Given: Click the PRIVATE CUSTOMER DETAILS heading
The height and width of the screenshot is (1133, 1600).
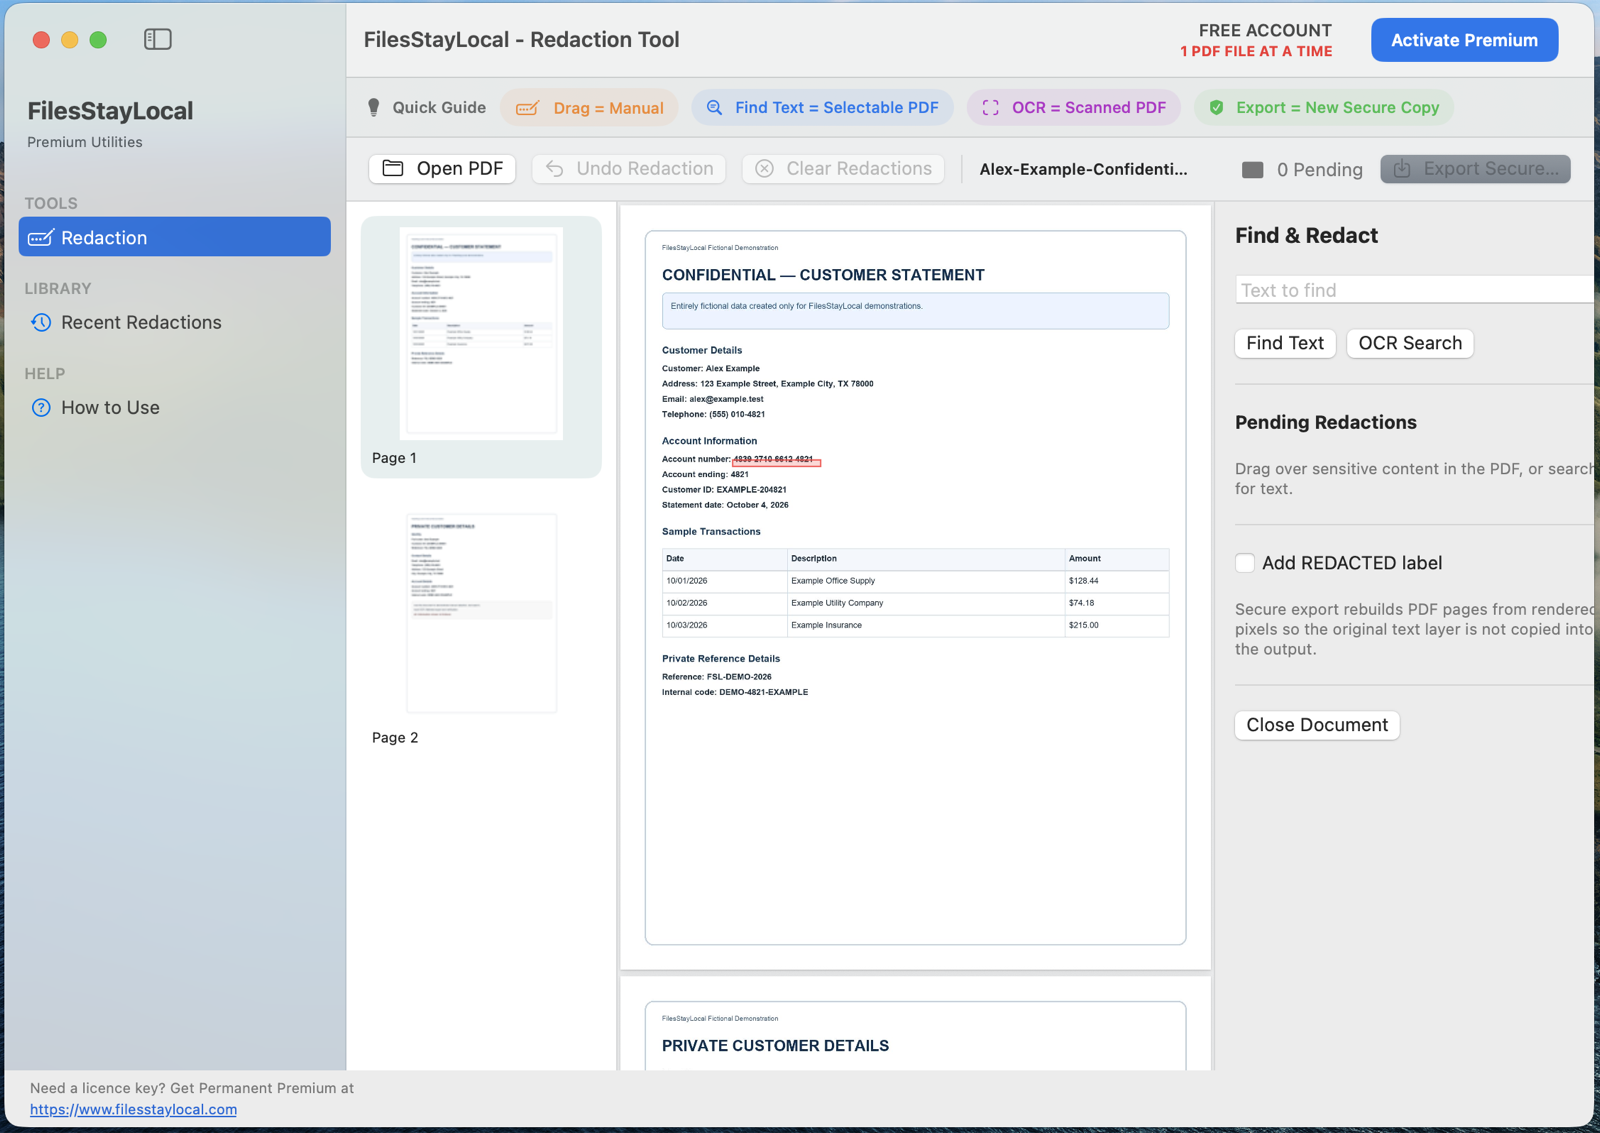Looking at the screenshot, I should point(775,1046).
